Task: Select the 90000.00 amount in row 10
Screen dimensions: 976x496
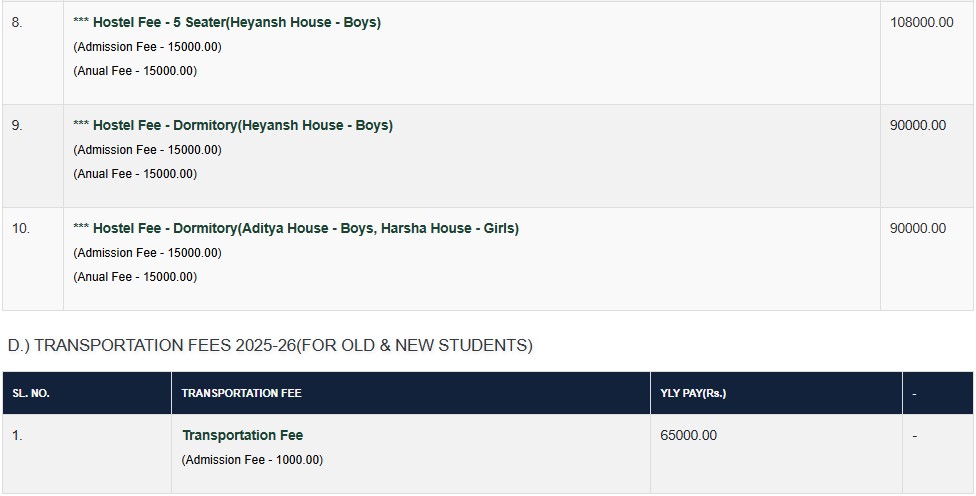Action: (x=917, y=228)
